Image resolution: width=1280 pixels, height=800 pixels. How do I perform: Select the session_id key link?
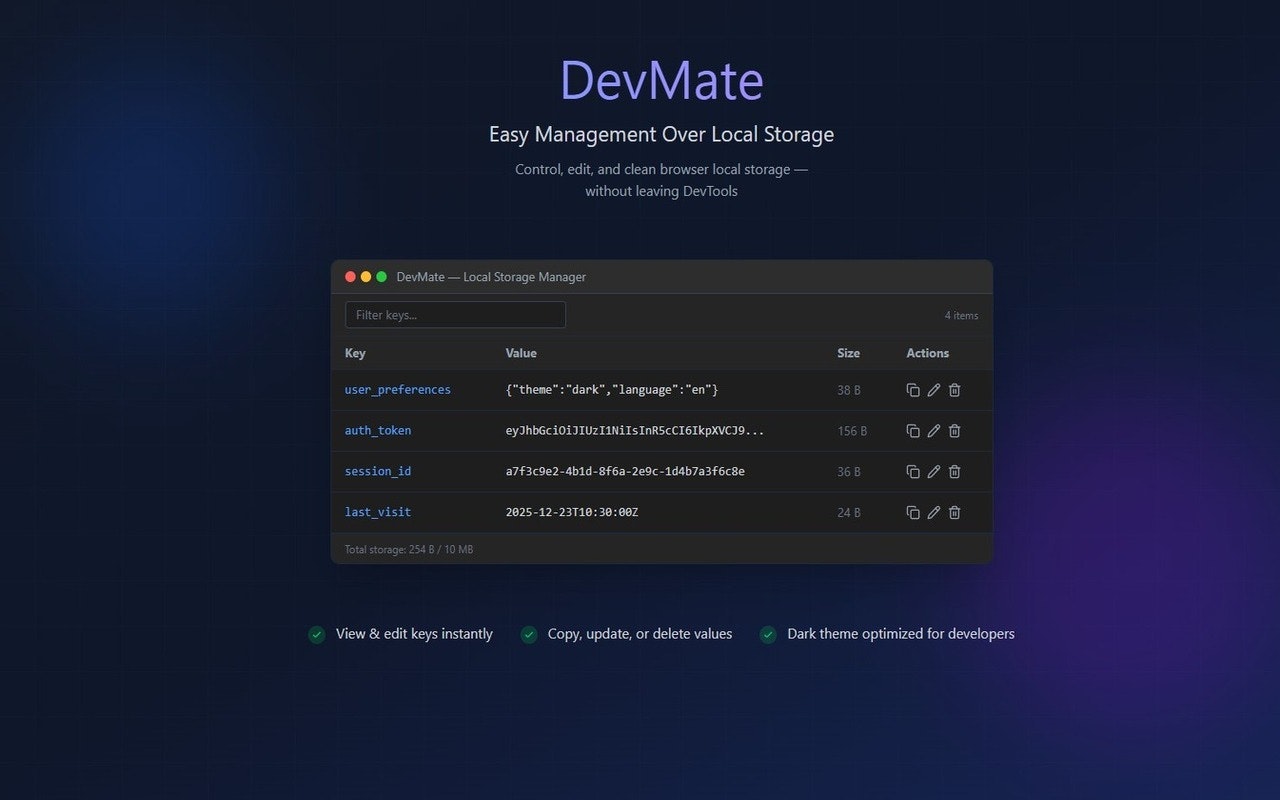pyautogui.click(x=377, y=471)
